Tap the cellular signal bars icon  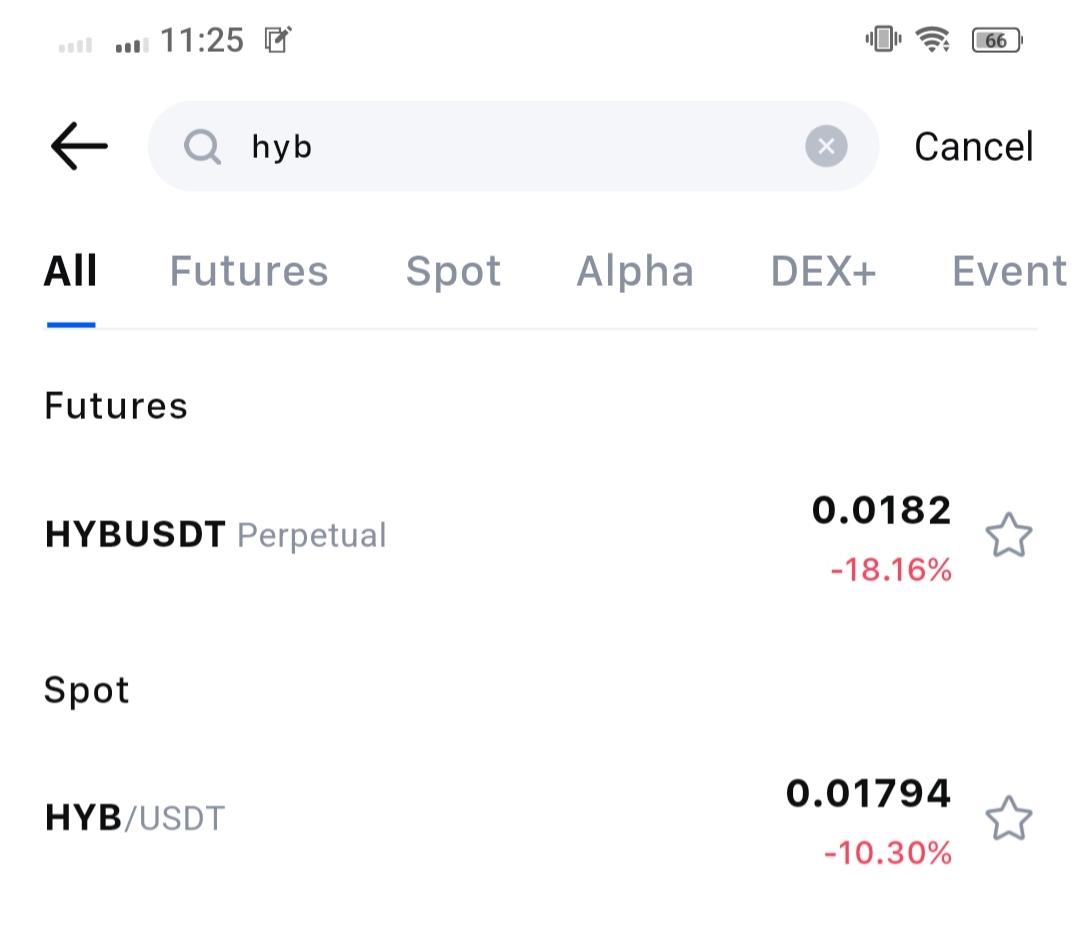(x=132, y=45)
